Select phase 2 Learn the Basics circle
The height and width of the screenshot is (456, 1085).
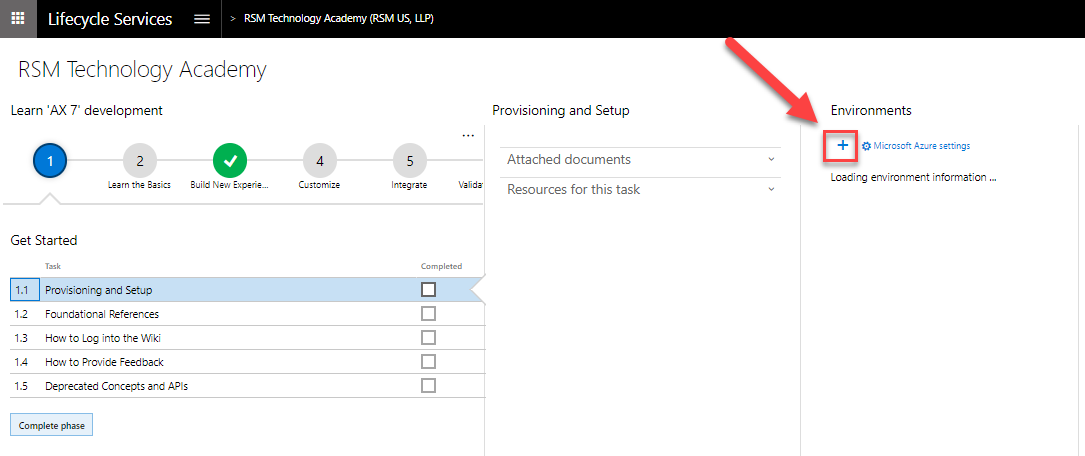point(140,160)
